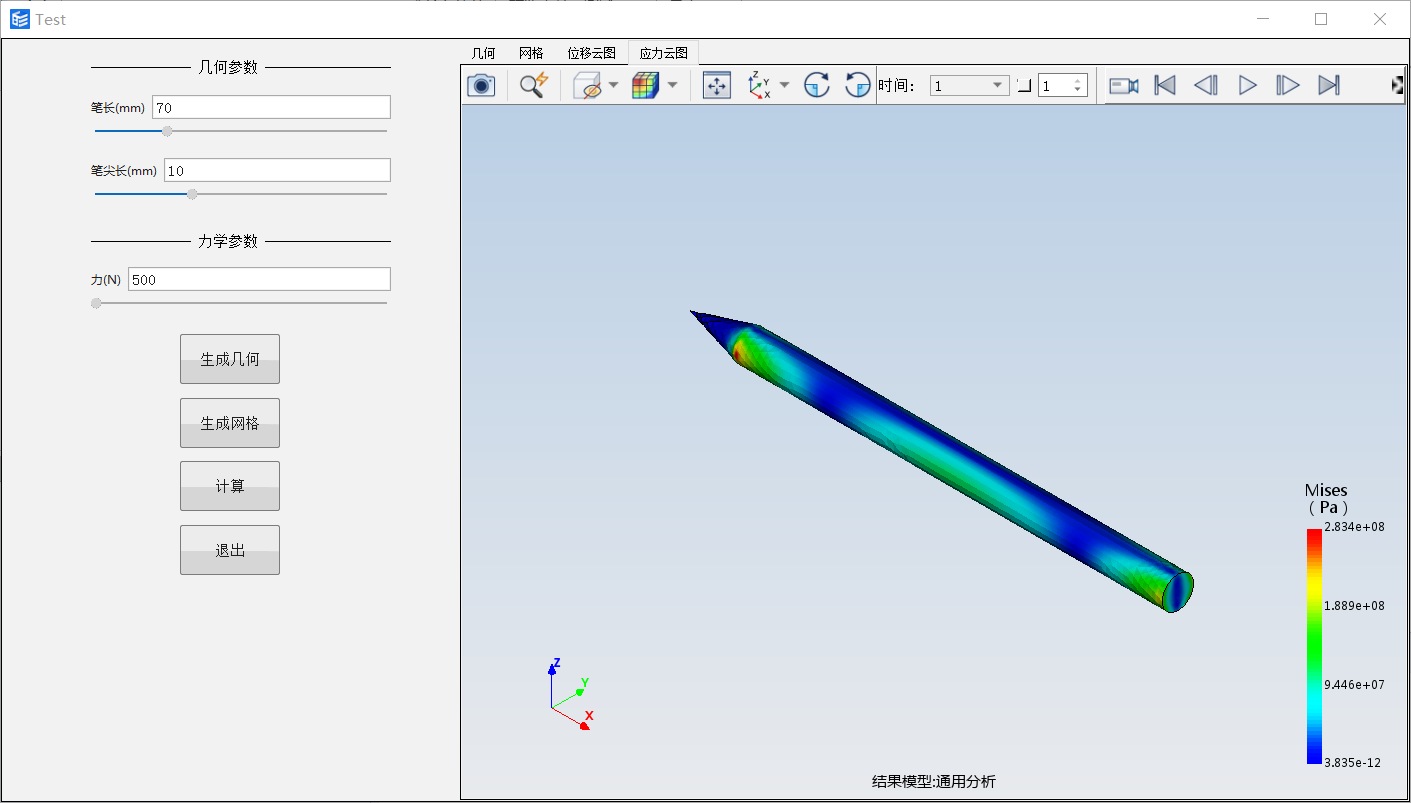
Task: Switch to the 网格 tab
Action: (531, 53)
